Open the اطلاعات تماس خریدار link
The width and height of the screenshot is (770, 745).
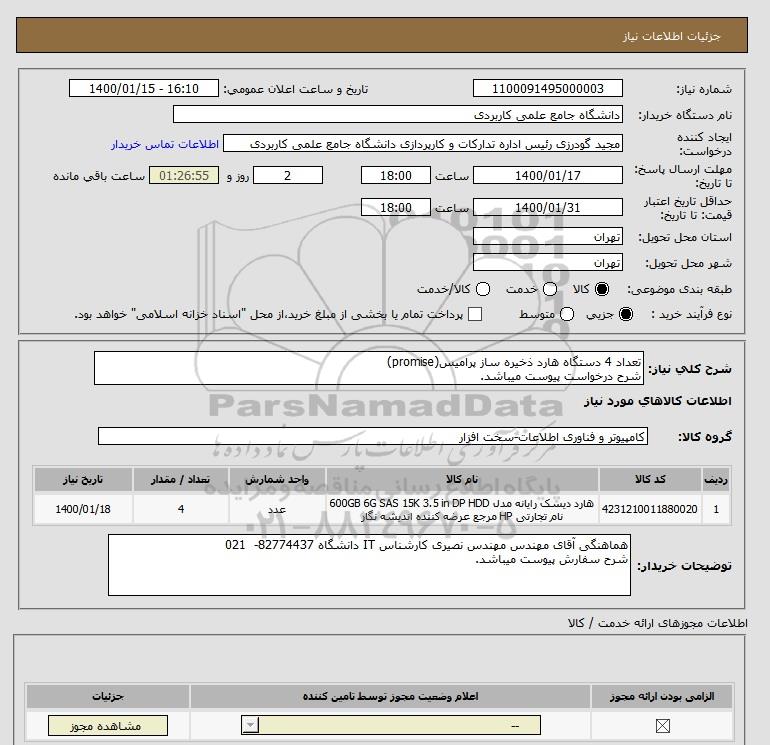[165, 144]
